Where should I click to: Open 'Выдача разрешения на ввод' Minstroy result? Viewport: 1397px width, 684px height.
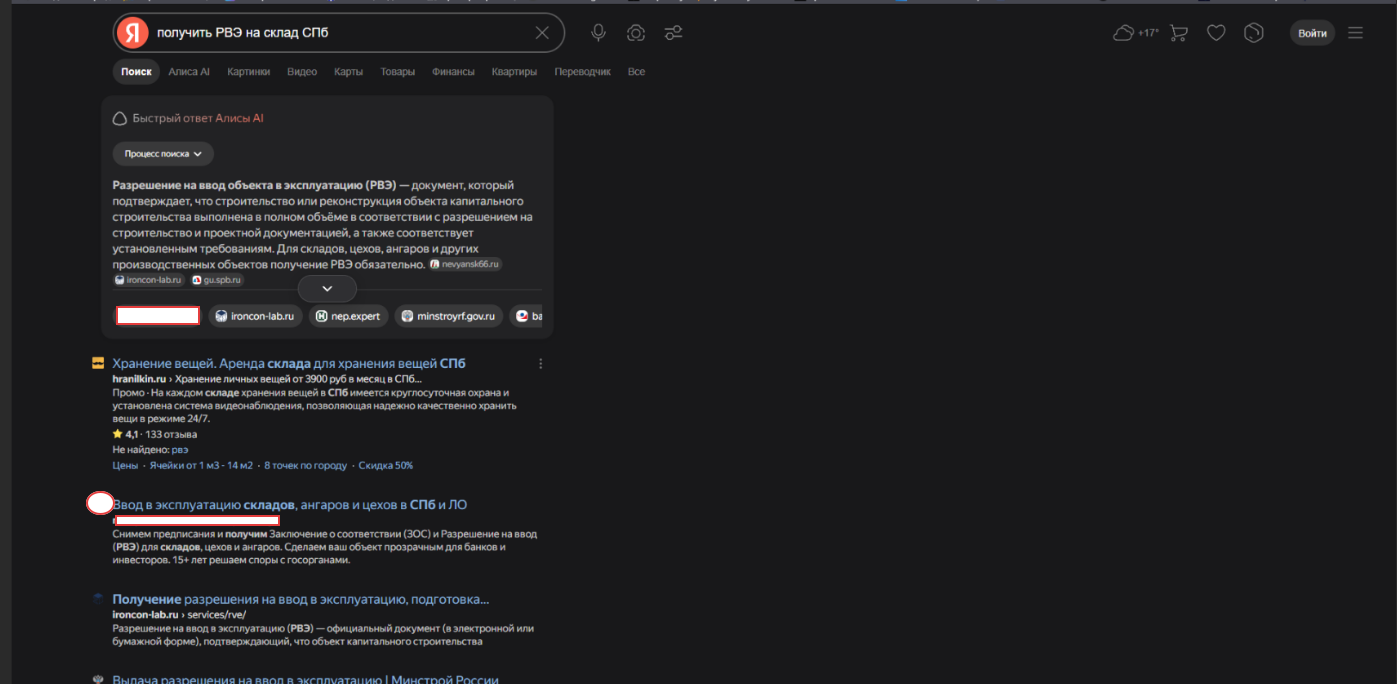(x=305, y=679)
